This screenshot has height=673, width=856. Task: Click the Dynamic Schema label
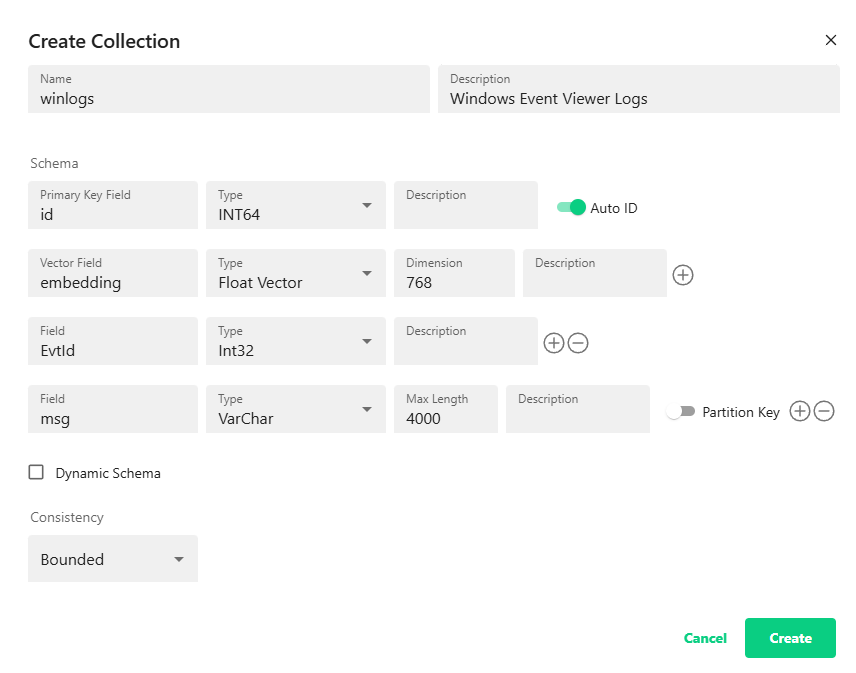(x=108, y=473)
